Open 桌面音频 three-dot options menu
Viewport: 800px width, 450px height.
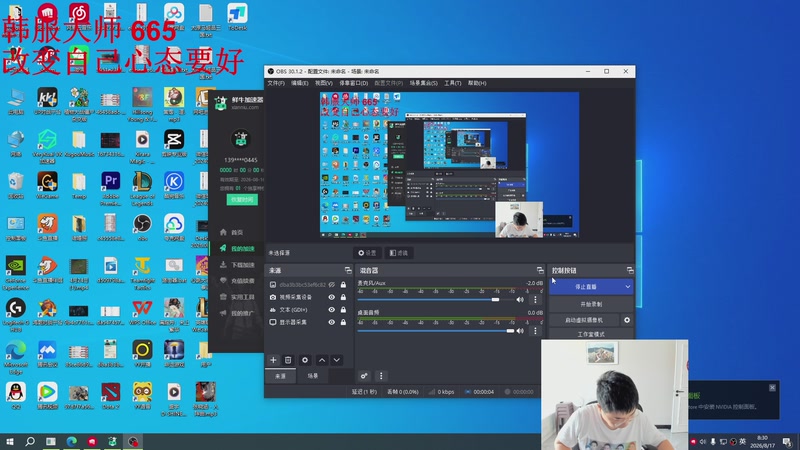point(535,331)
